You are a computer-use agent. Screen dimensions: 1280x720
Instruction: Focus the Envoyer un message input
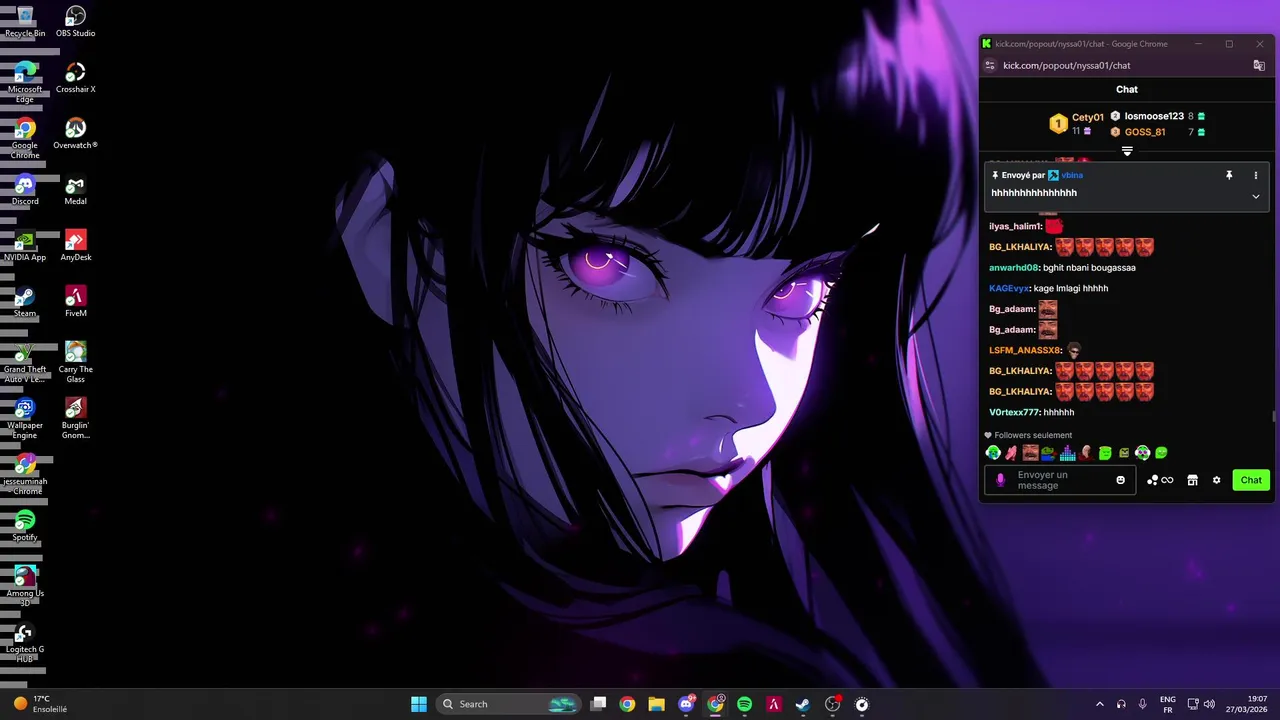(1059, 480)
